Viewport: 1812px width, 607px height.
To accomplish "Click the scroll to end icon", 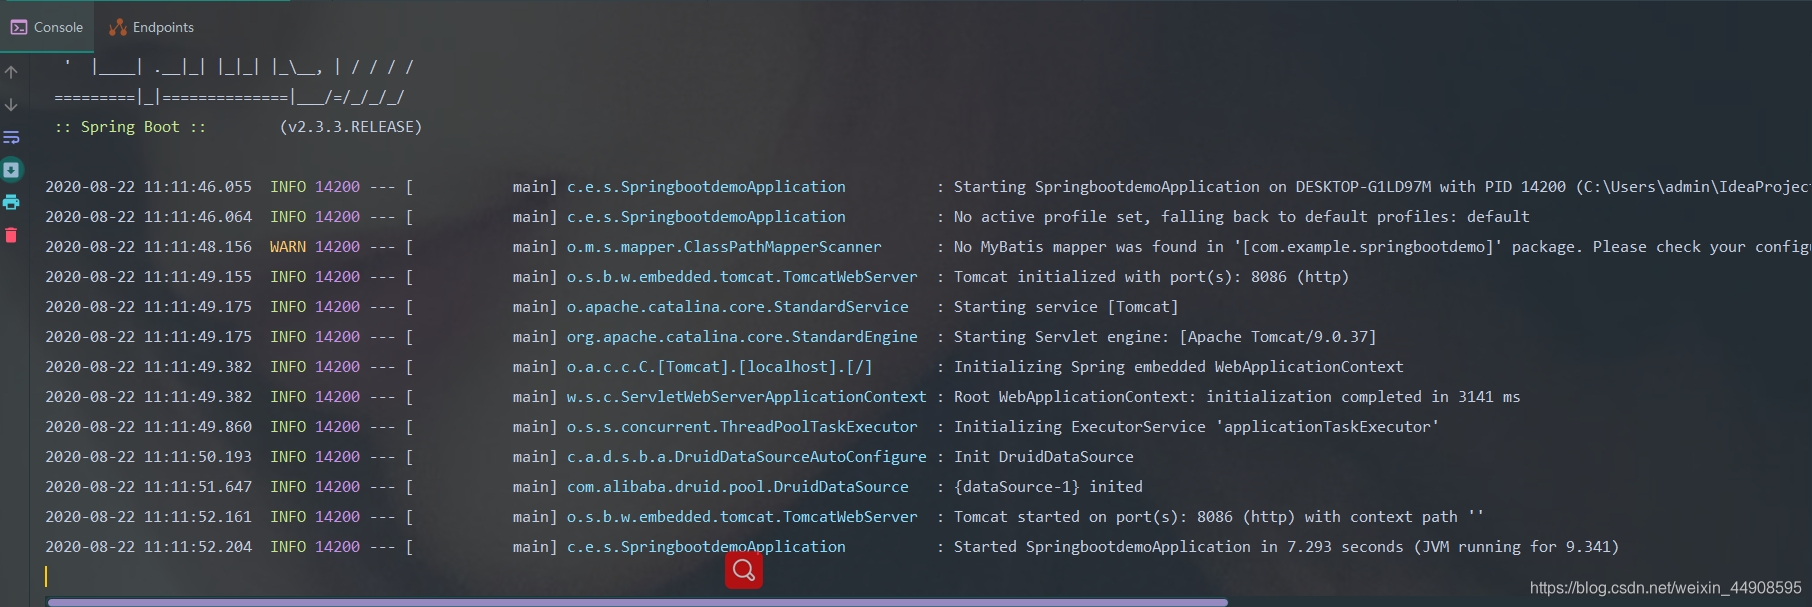I will 11,169.
